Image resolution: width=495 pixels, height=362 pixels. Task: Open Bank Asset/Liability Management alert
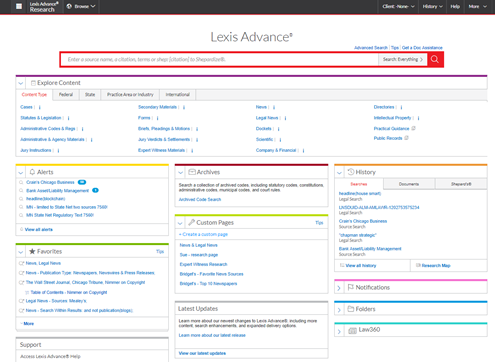57,191
